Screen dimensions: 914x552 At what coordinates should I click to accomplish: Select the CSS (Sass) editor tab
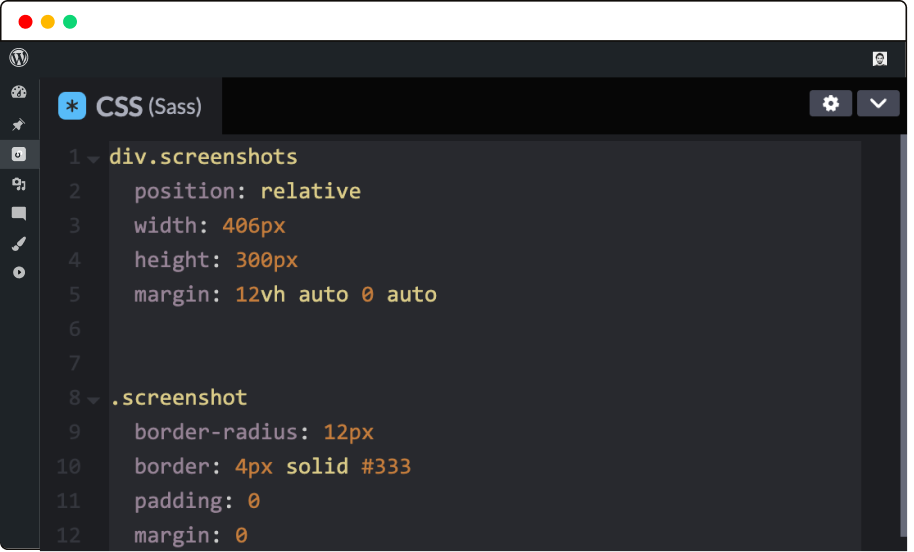(148, 106)
